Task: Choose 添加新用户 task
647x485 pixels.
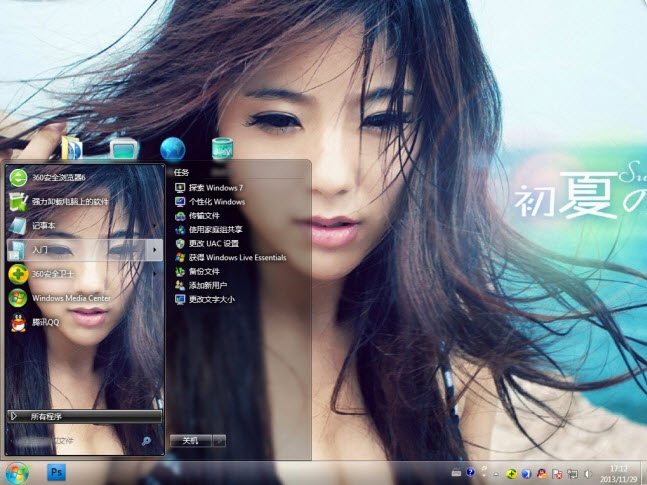Action: (201, 285)
